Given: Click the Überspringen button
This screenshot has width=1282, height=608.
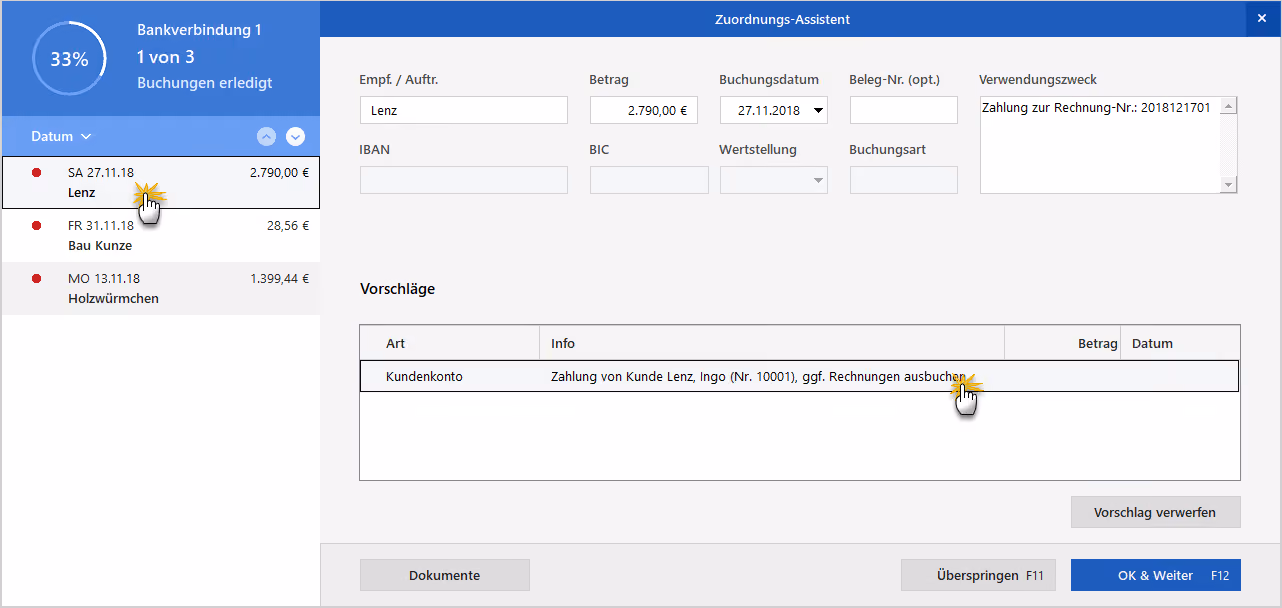Looking at the screenshot, I should coord(978,575).
